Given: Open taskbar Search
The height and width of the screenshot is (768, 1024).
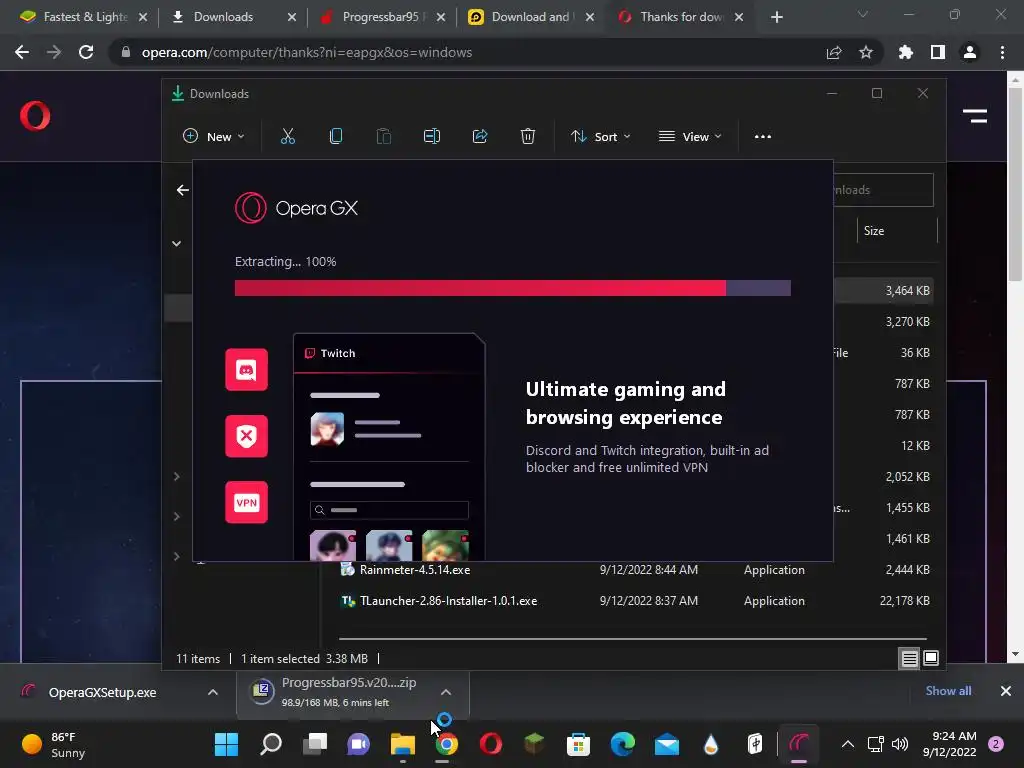Looking at the screenshot, I should pyautogui.click(x=270, y=744).
